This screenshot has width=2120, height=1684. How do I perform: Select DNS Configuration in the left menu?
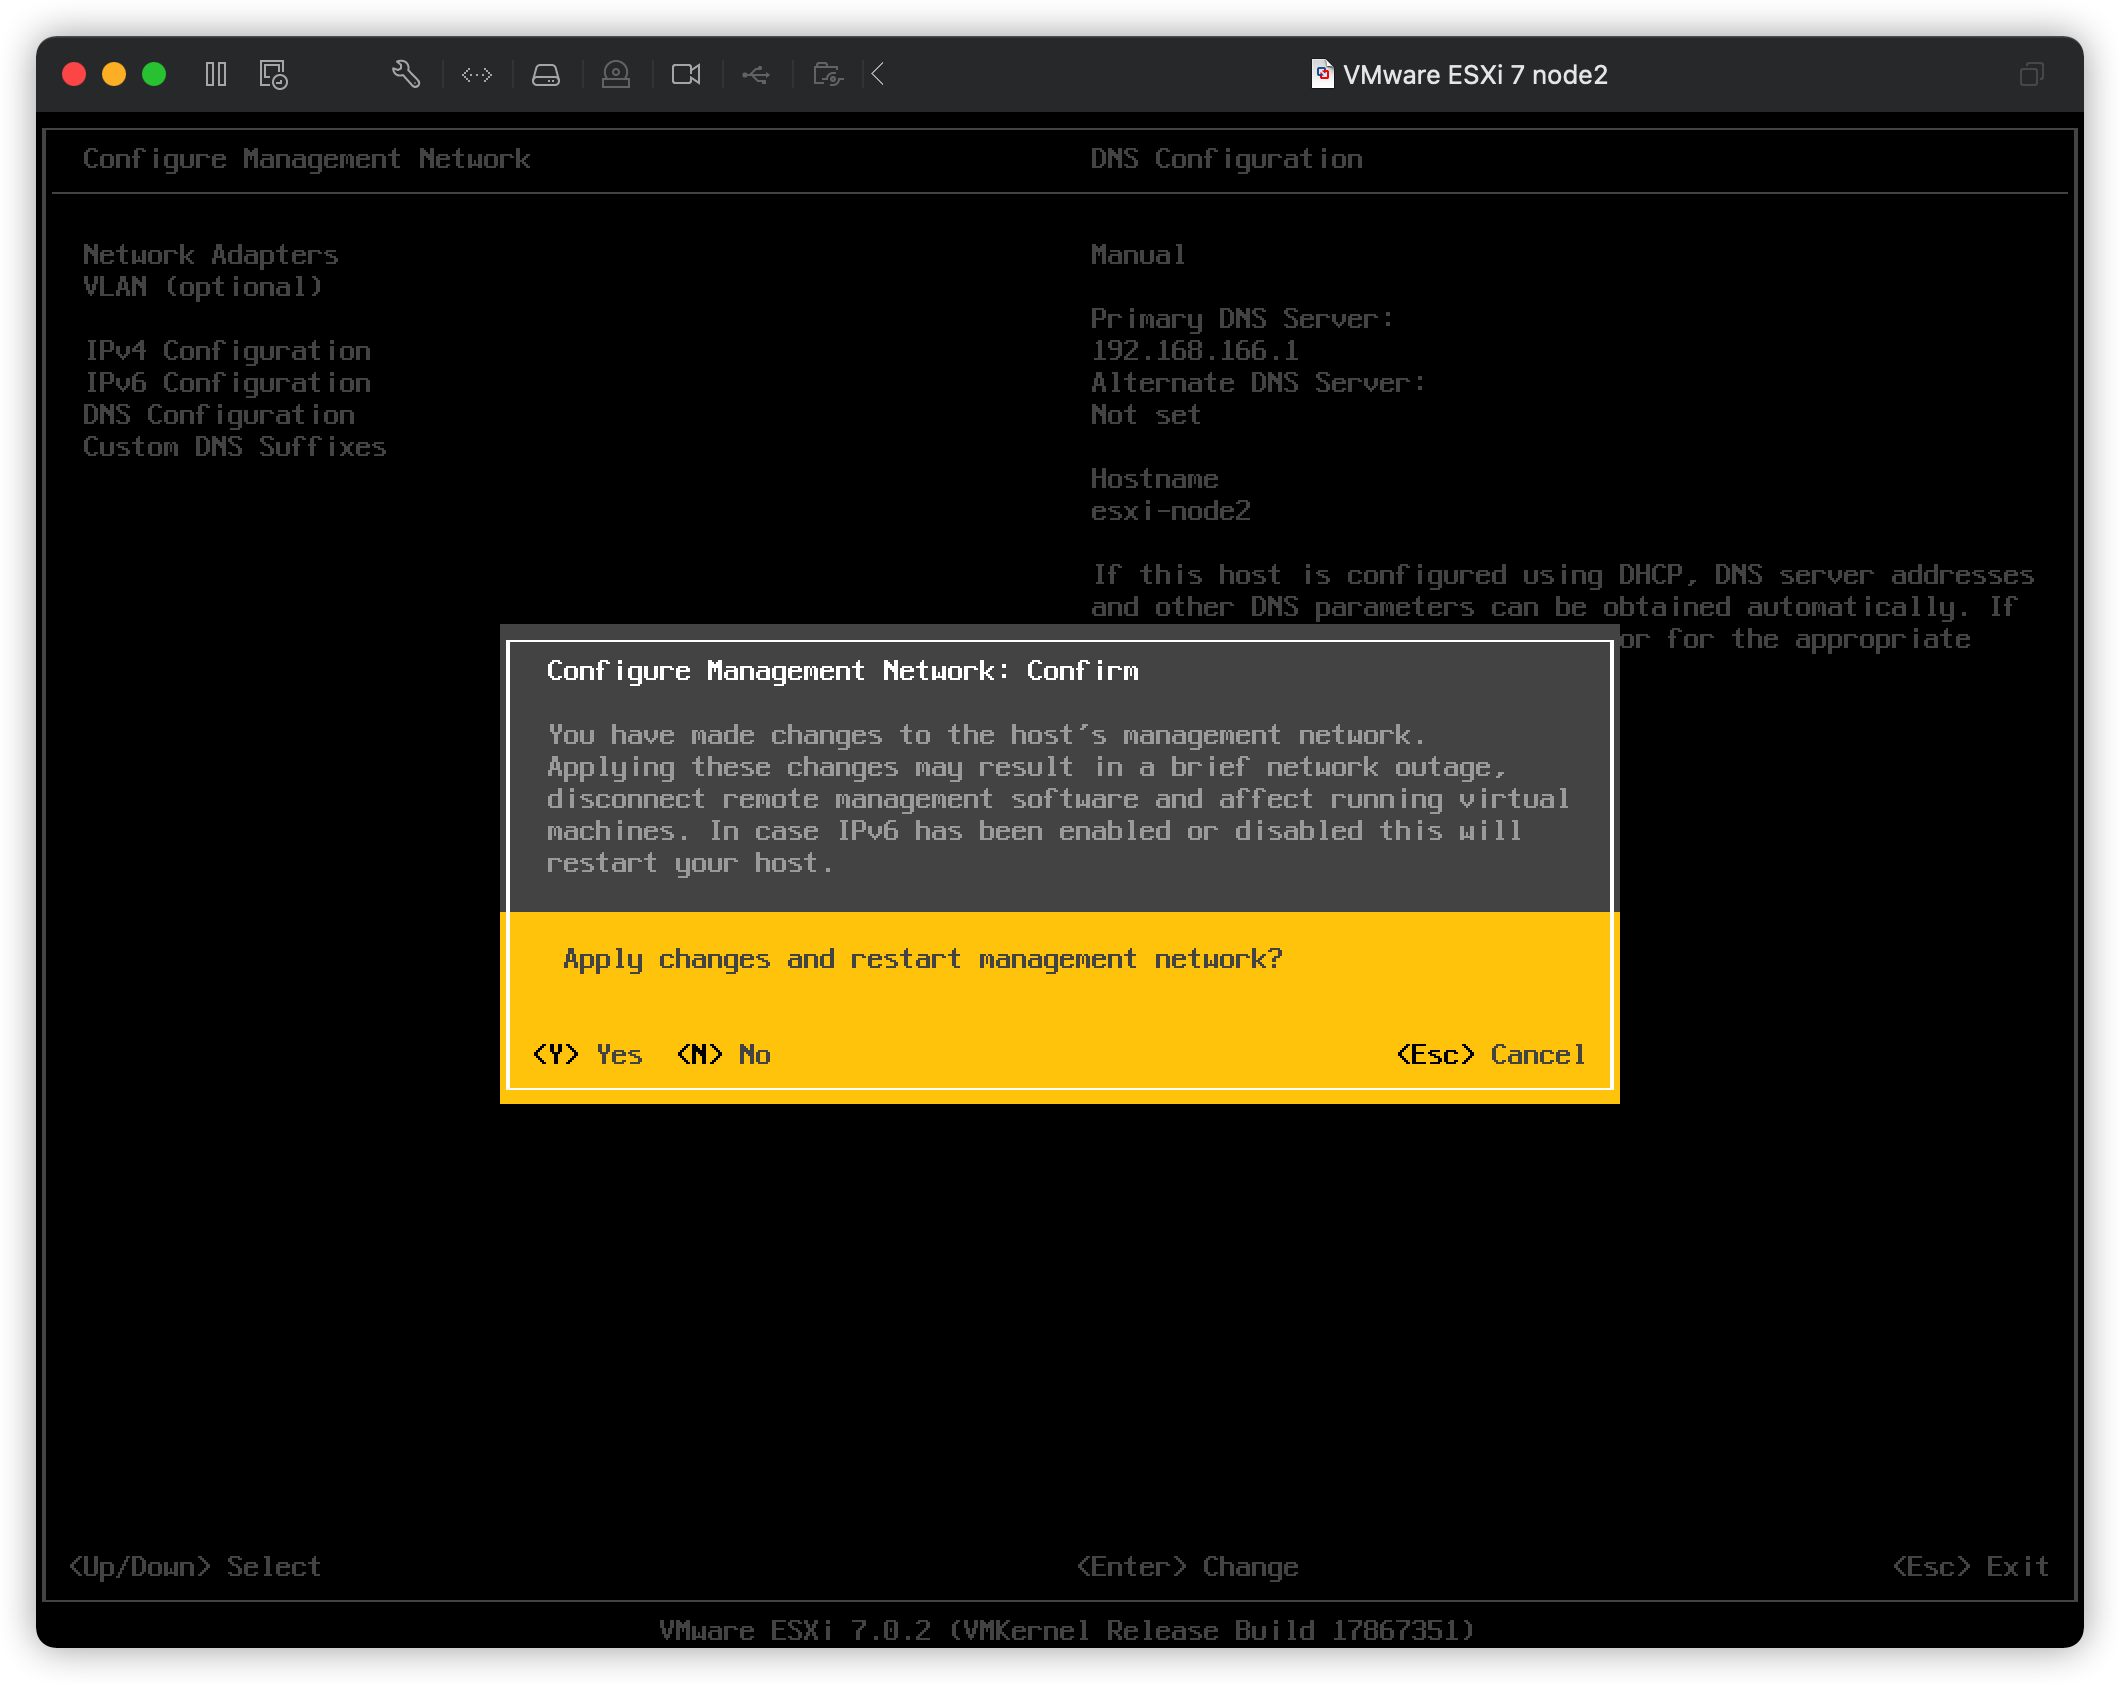coord(219,414)
